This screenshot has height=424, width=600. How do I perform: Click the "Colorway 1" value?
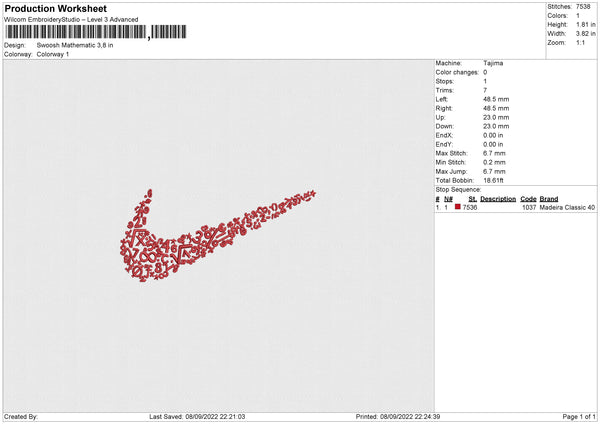point(53,54)
